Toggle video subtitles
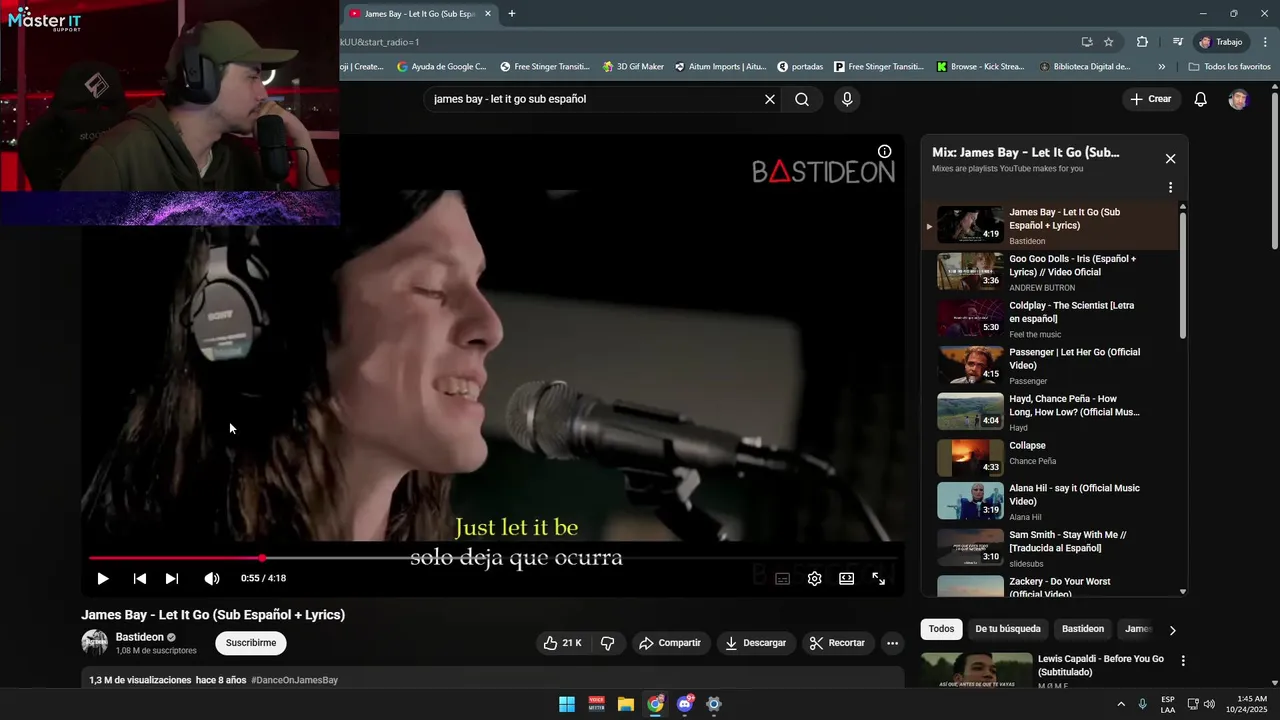 coord(783,578)
